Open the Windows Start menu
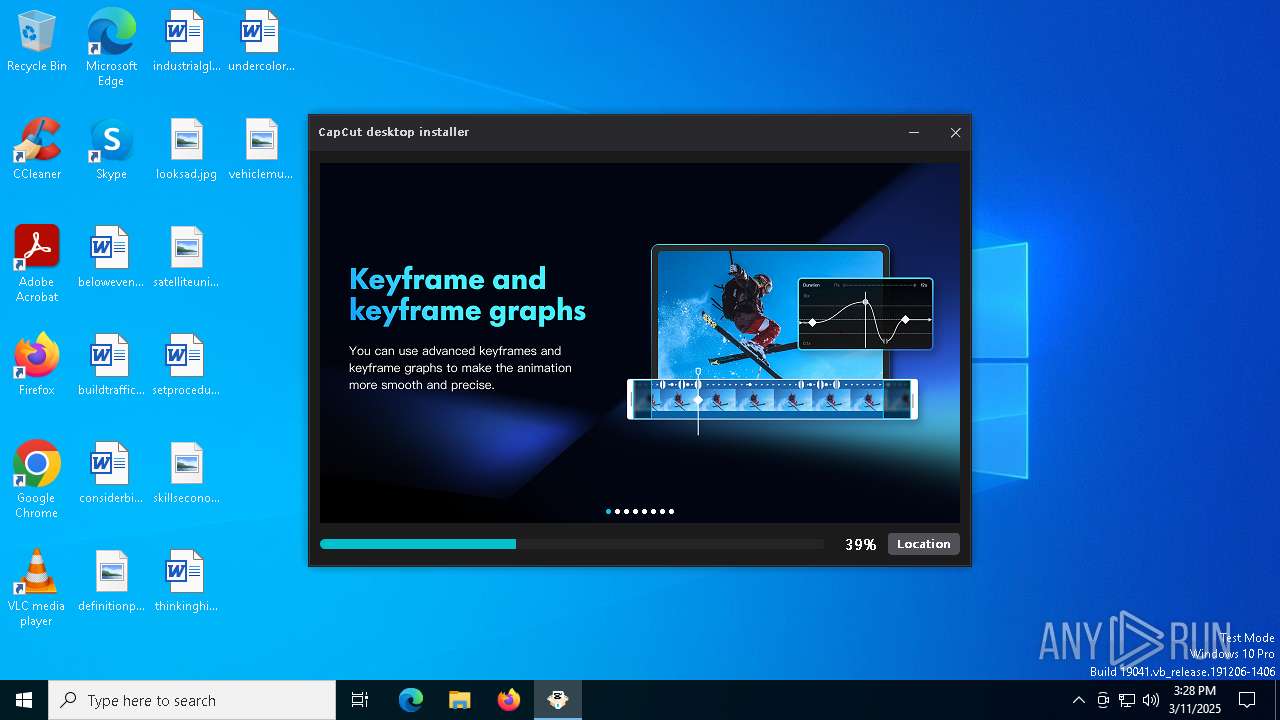 pyautogui.click(x=24, y=700)
